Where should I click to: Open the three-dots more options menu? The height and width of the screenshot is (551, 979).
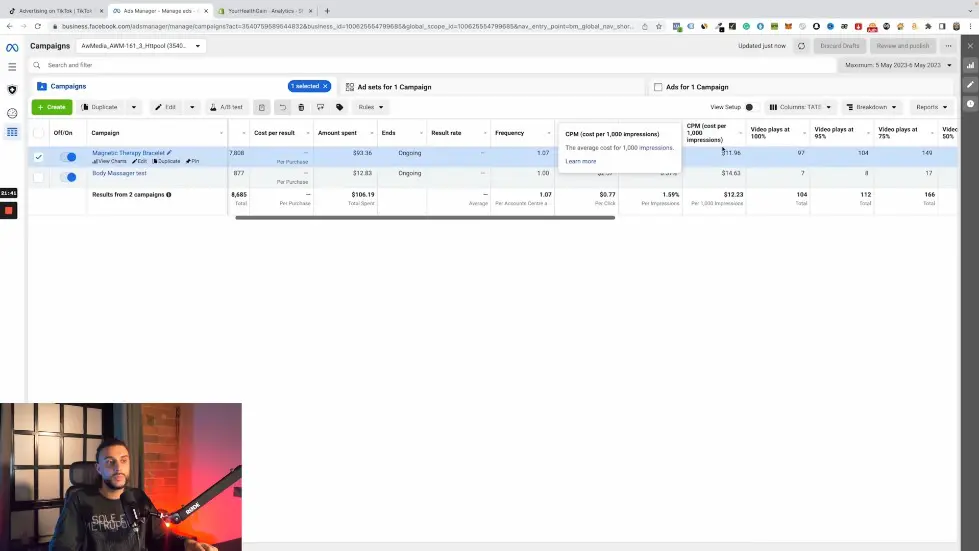(948, 46)
